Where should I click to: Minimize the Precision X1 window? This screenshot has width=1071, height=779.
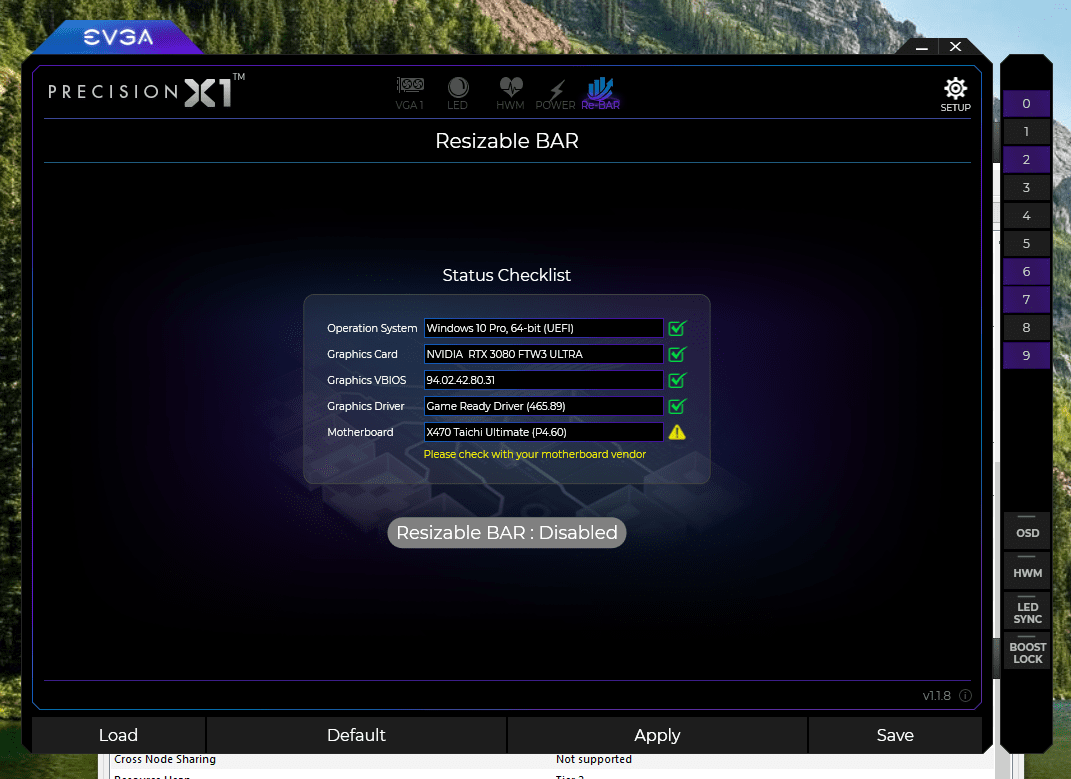coord(921,47)
